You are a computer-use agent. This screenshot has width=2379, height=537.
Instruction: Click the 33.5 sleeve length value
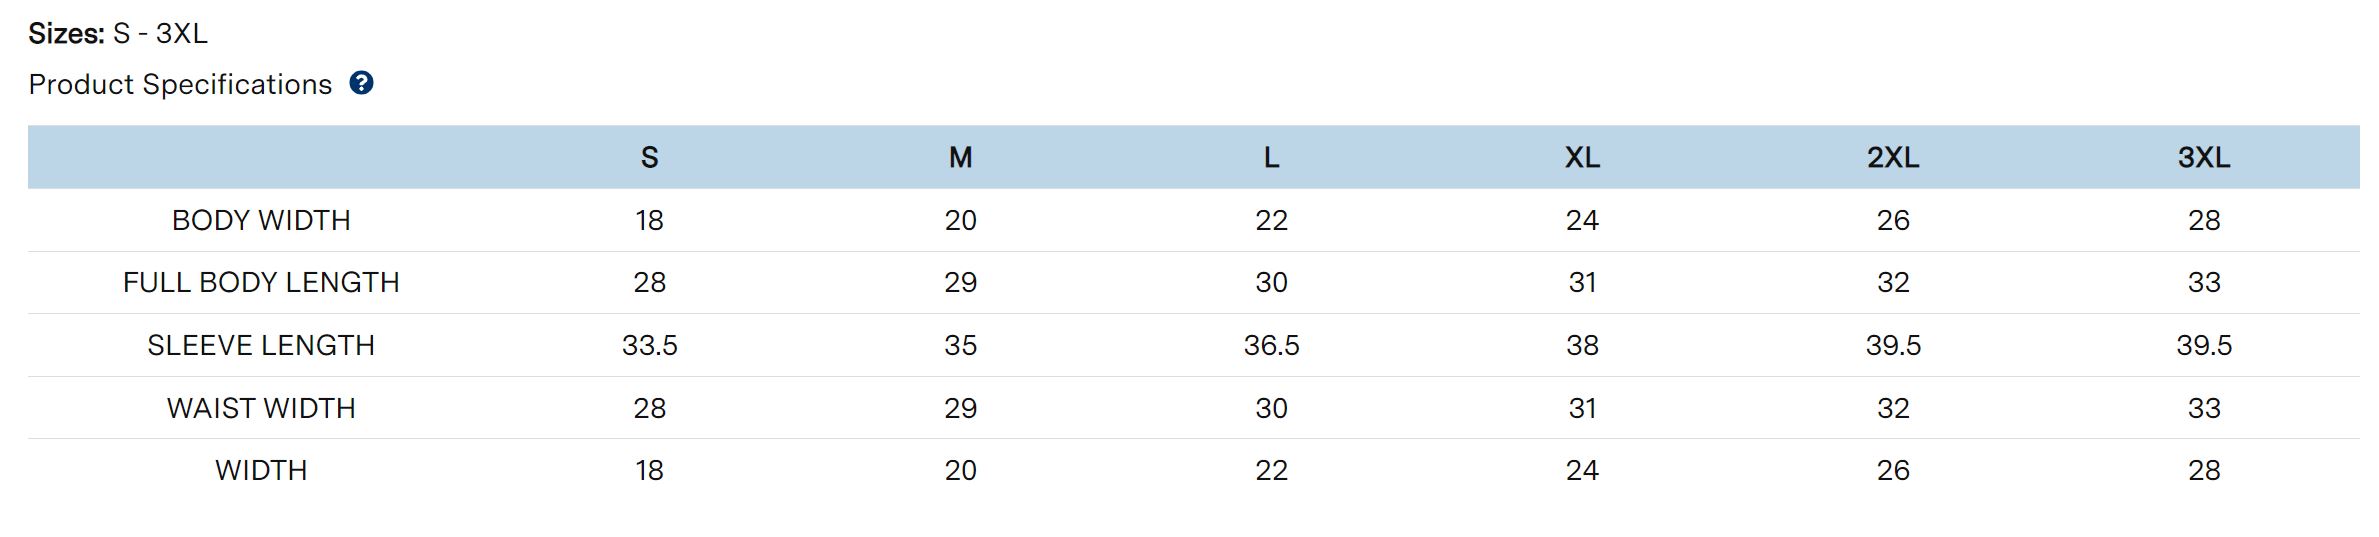click(649, 346)
